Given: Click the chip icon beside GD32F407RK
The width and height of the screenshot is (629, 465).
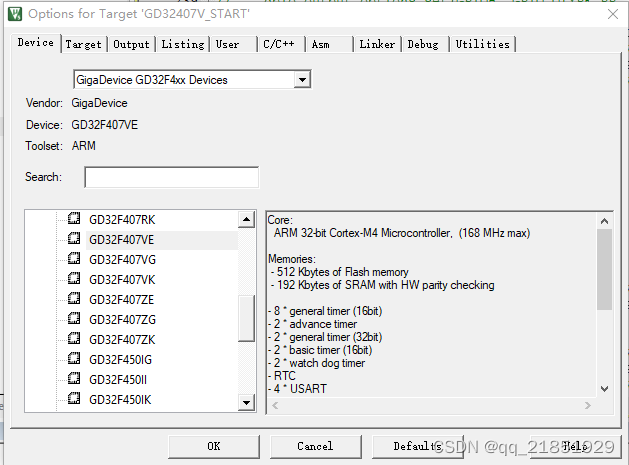Looking at the screenshot, I should pyautogui.click(x=74, y=219).
